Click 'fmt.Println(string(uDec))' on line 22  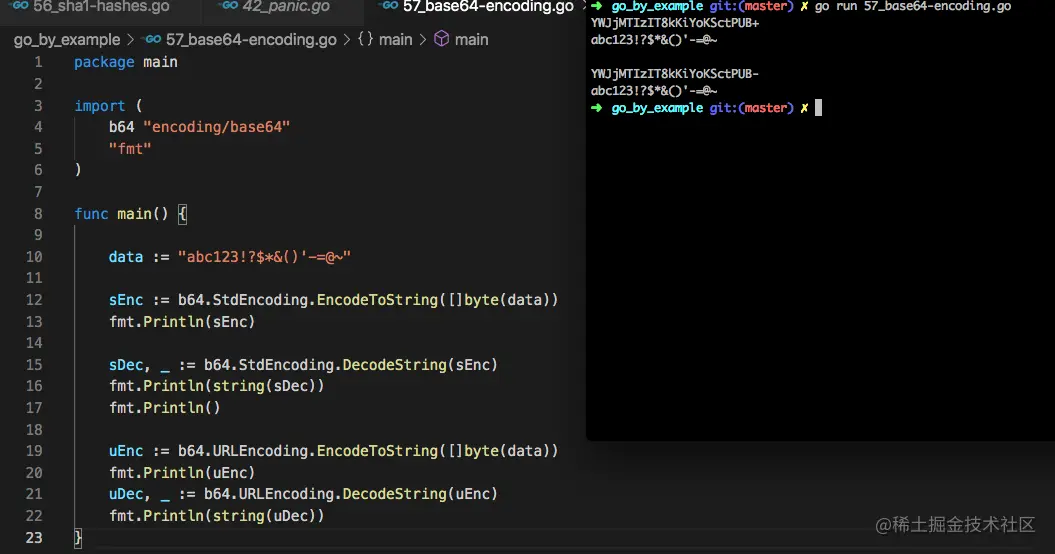click(217, 516)
